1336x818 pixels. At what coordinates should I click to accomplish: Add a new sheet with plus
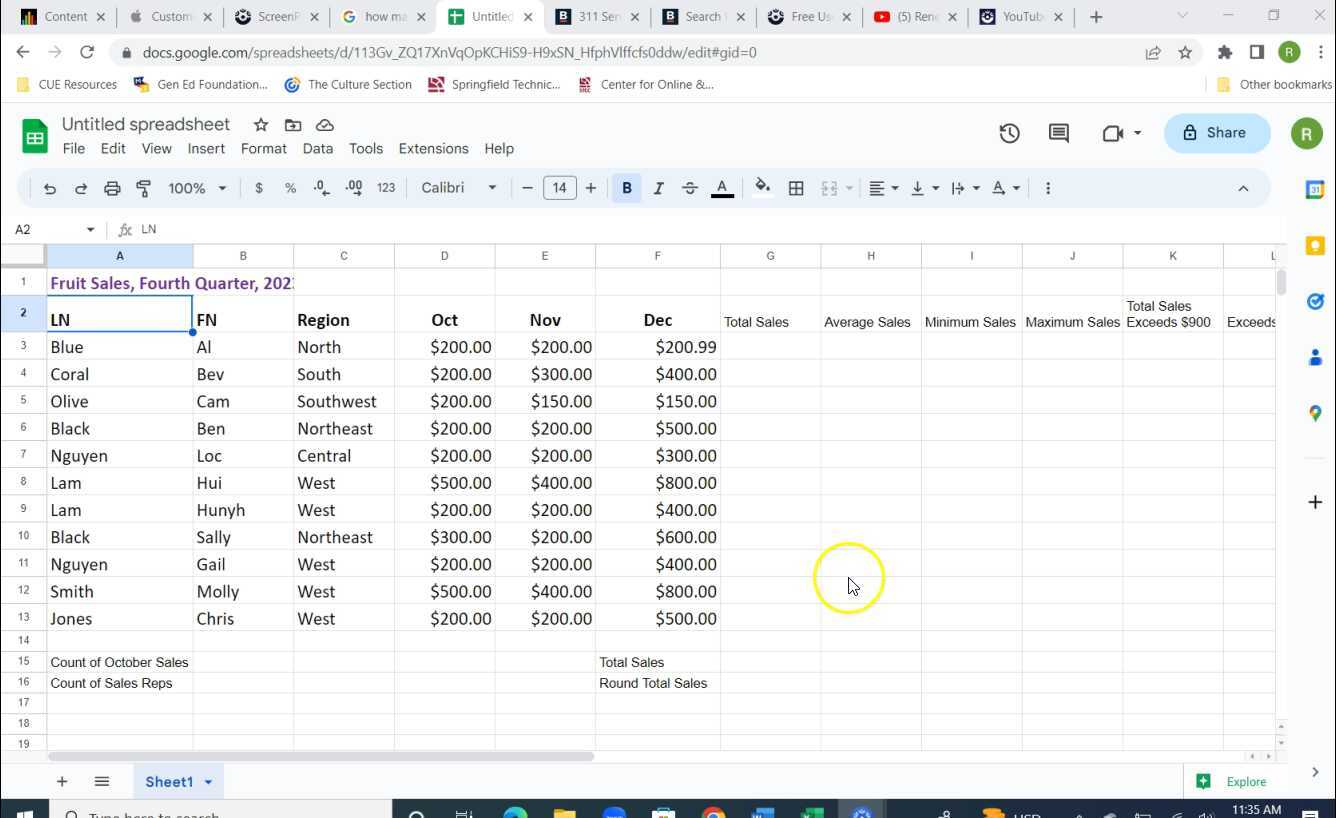tap(62, 782)
